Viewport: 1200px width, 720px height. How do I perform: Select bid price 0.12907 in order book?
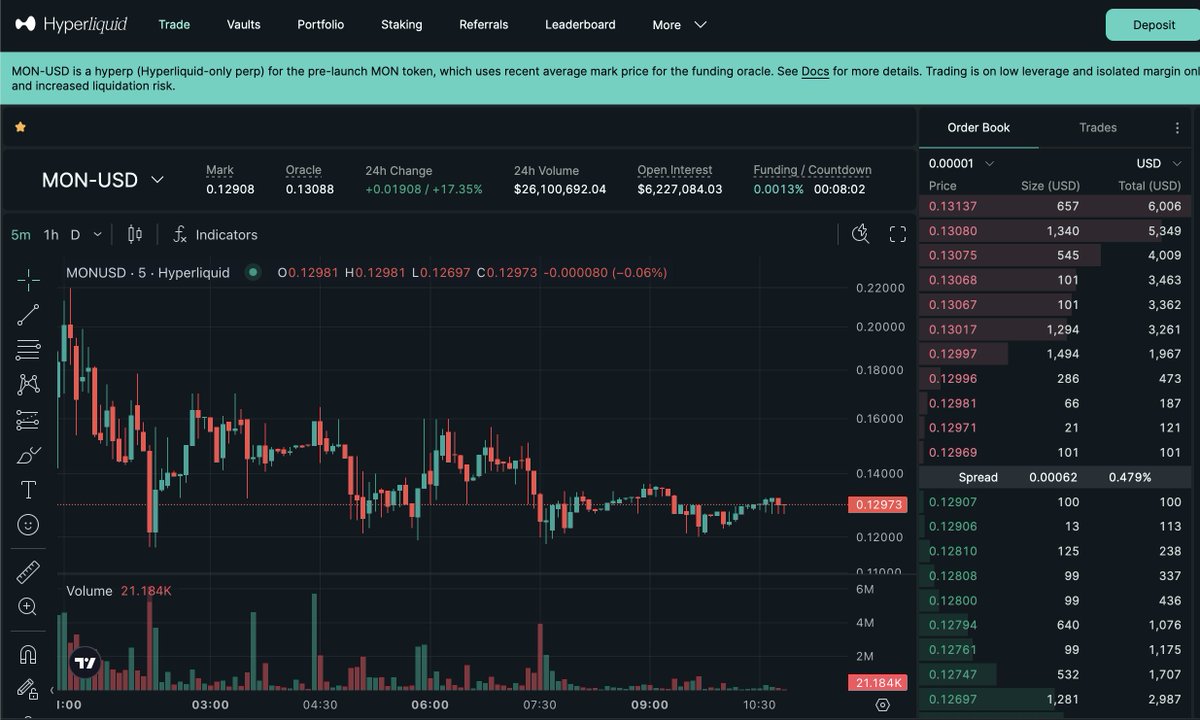953,502
